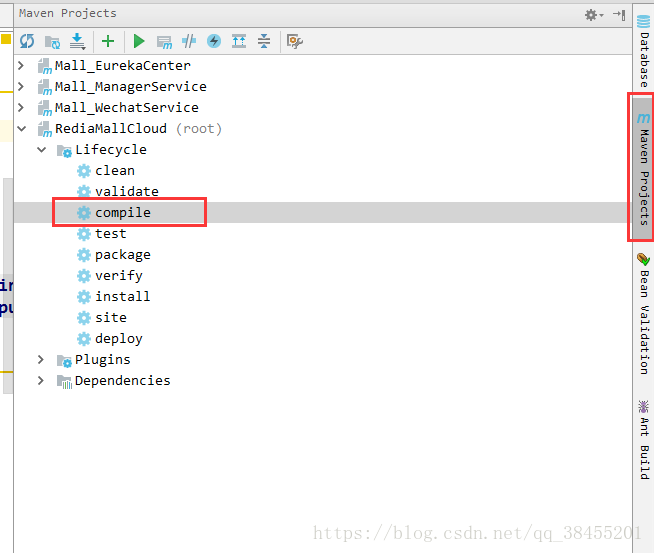Generate sources and update folders icon
Viewport: 654px width, 553px height.
point(53,42)
